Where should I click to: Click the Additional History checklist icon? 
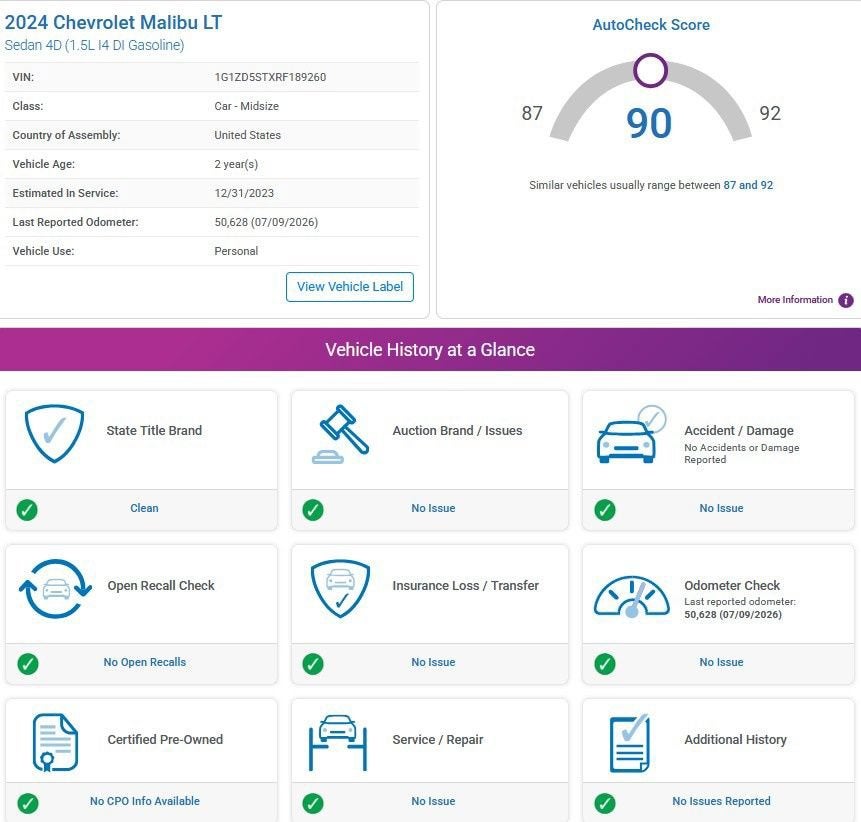pyautogui.click(x=630, y=743)
